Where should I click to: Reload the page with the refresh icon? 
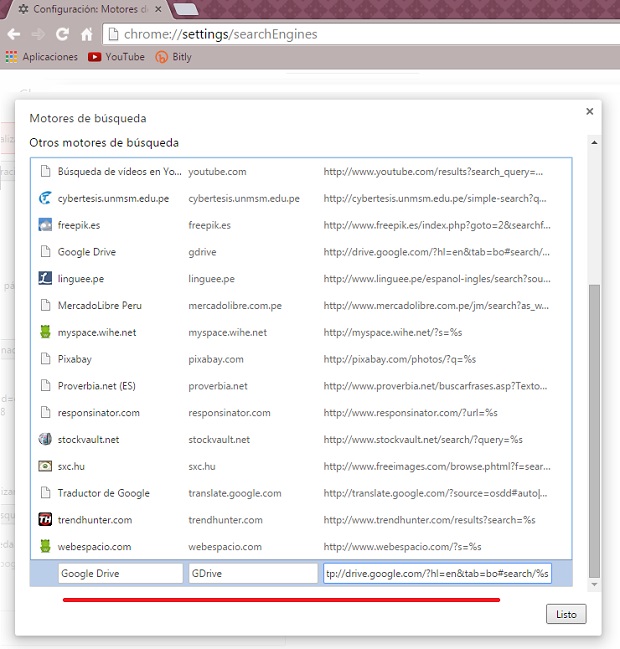[x=62, y=34]
